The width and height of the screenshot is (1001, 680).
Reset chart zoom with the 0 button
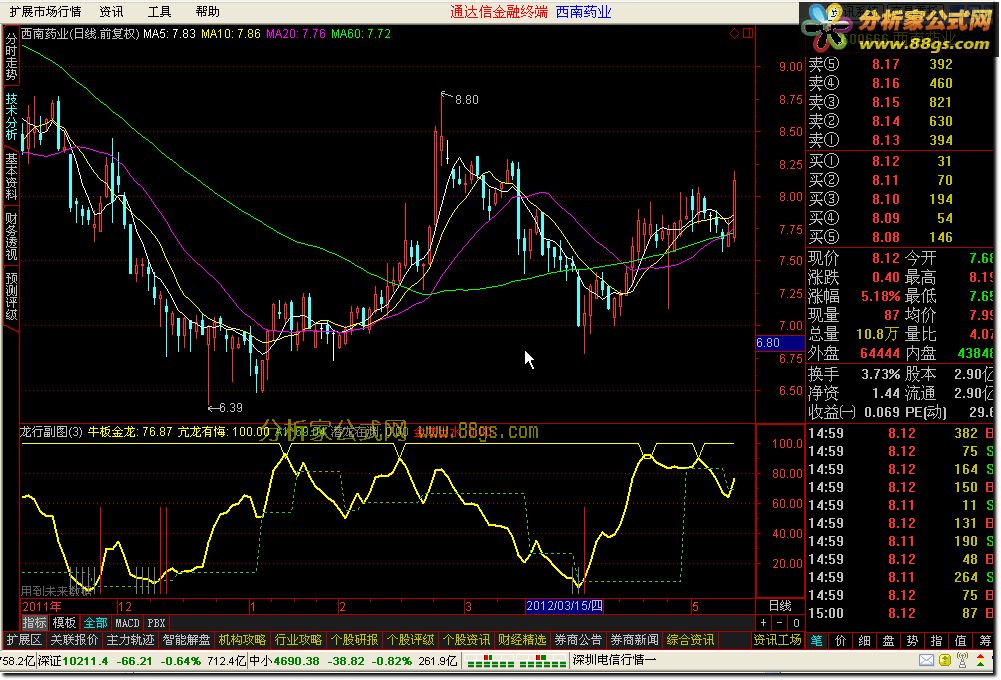(x=795, y=623)
